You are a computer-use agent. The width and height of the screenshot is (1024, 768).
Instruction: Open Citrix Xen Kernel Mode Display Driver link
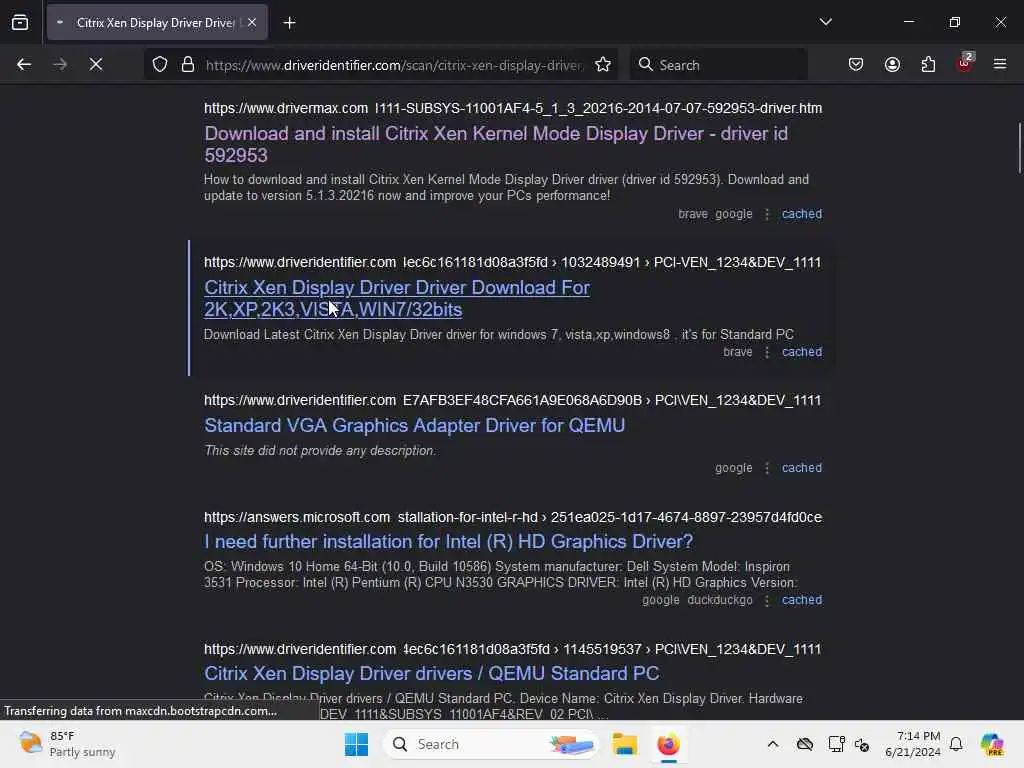click(496, 144)
